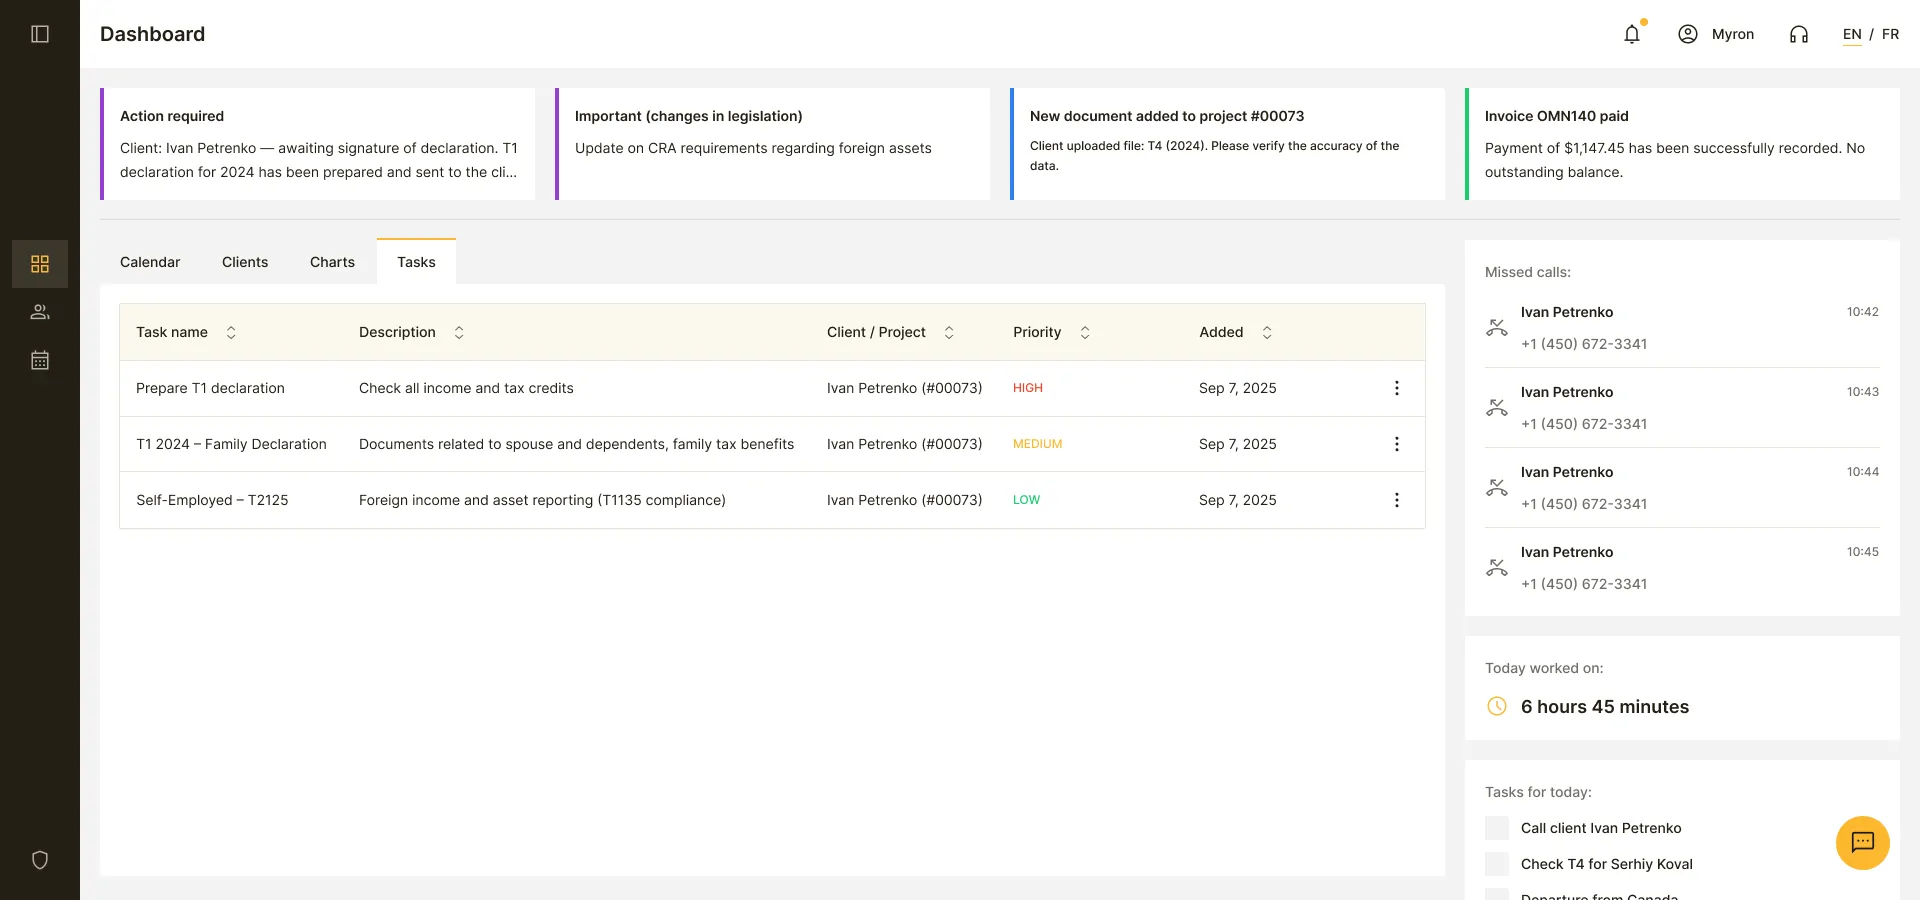The height and width of the screenshot is (900, 1920).
Task: Sort by Task name column
Action: click(231, 332)
